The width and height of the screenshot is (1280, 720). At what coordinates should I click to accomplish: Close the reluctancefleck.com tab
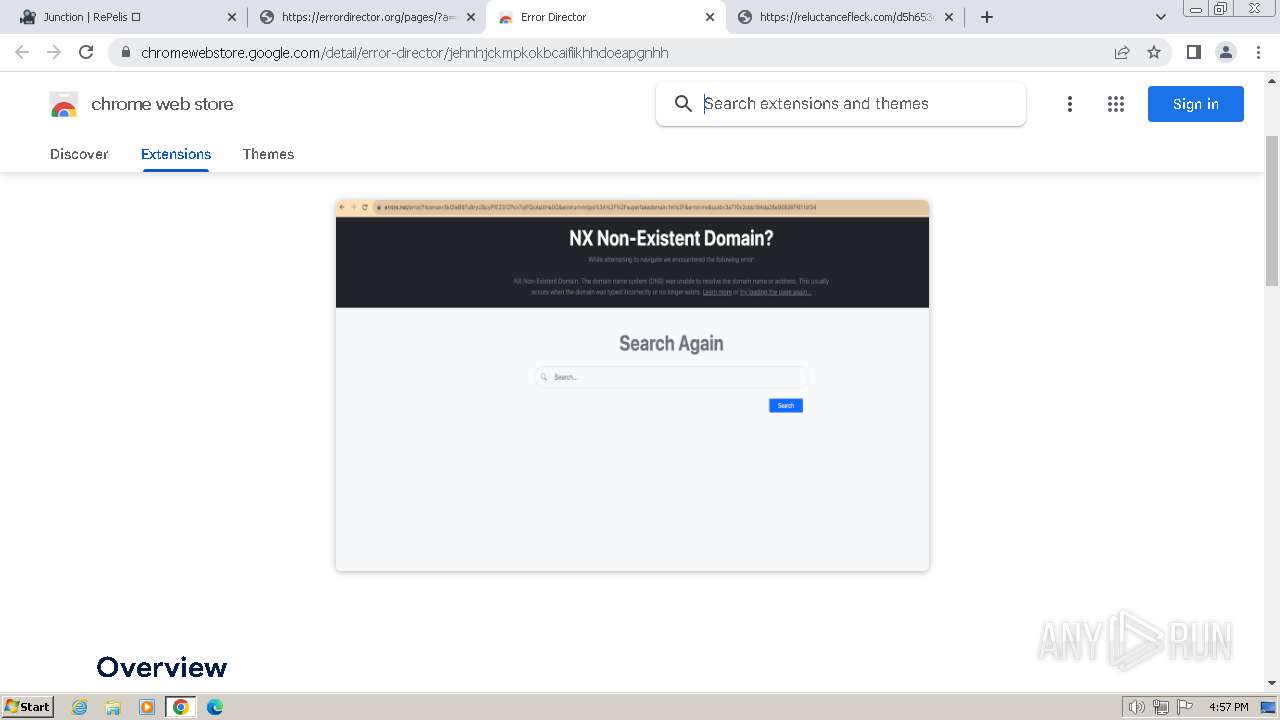949,17
